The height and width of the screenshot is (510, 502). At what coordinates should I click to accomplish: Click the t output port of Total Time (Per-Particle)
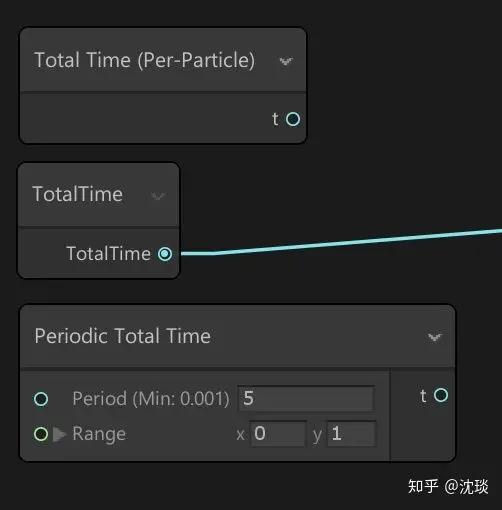(293, 119)
